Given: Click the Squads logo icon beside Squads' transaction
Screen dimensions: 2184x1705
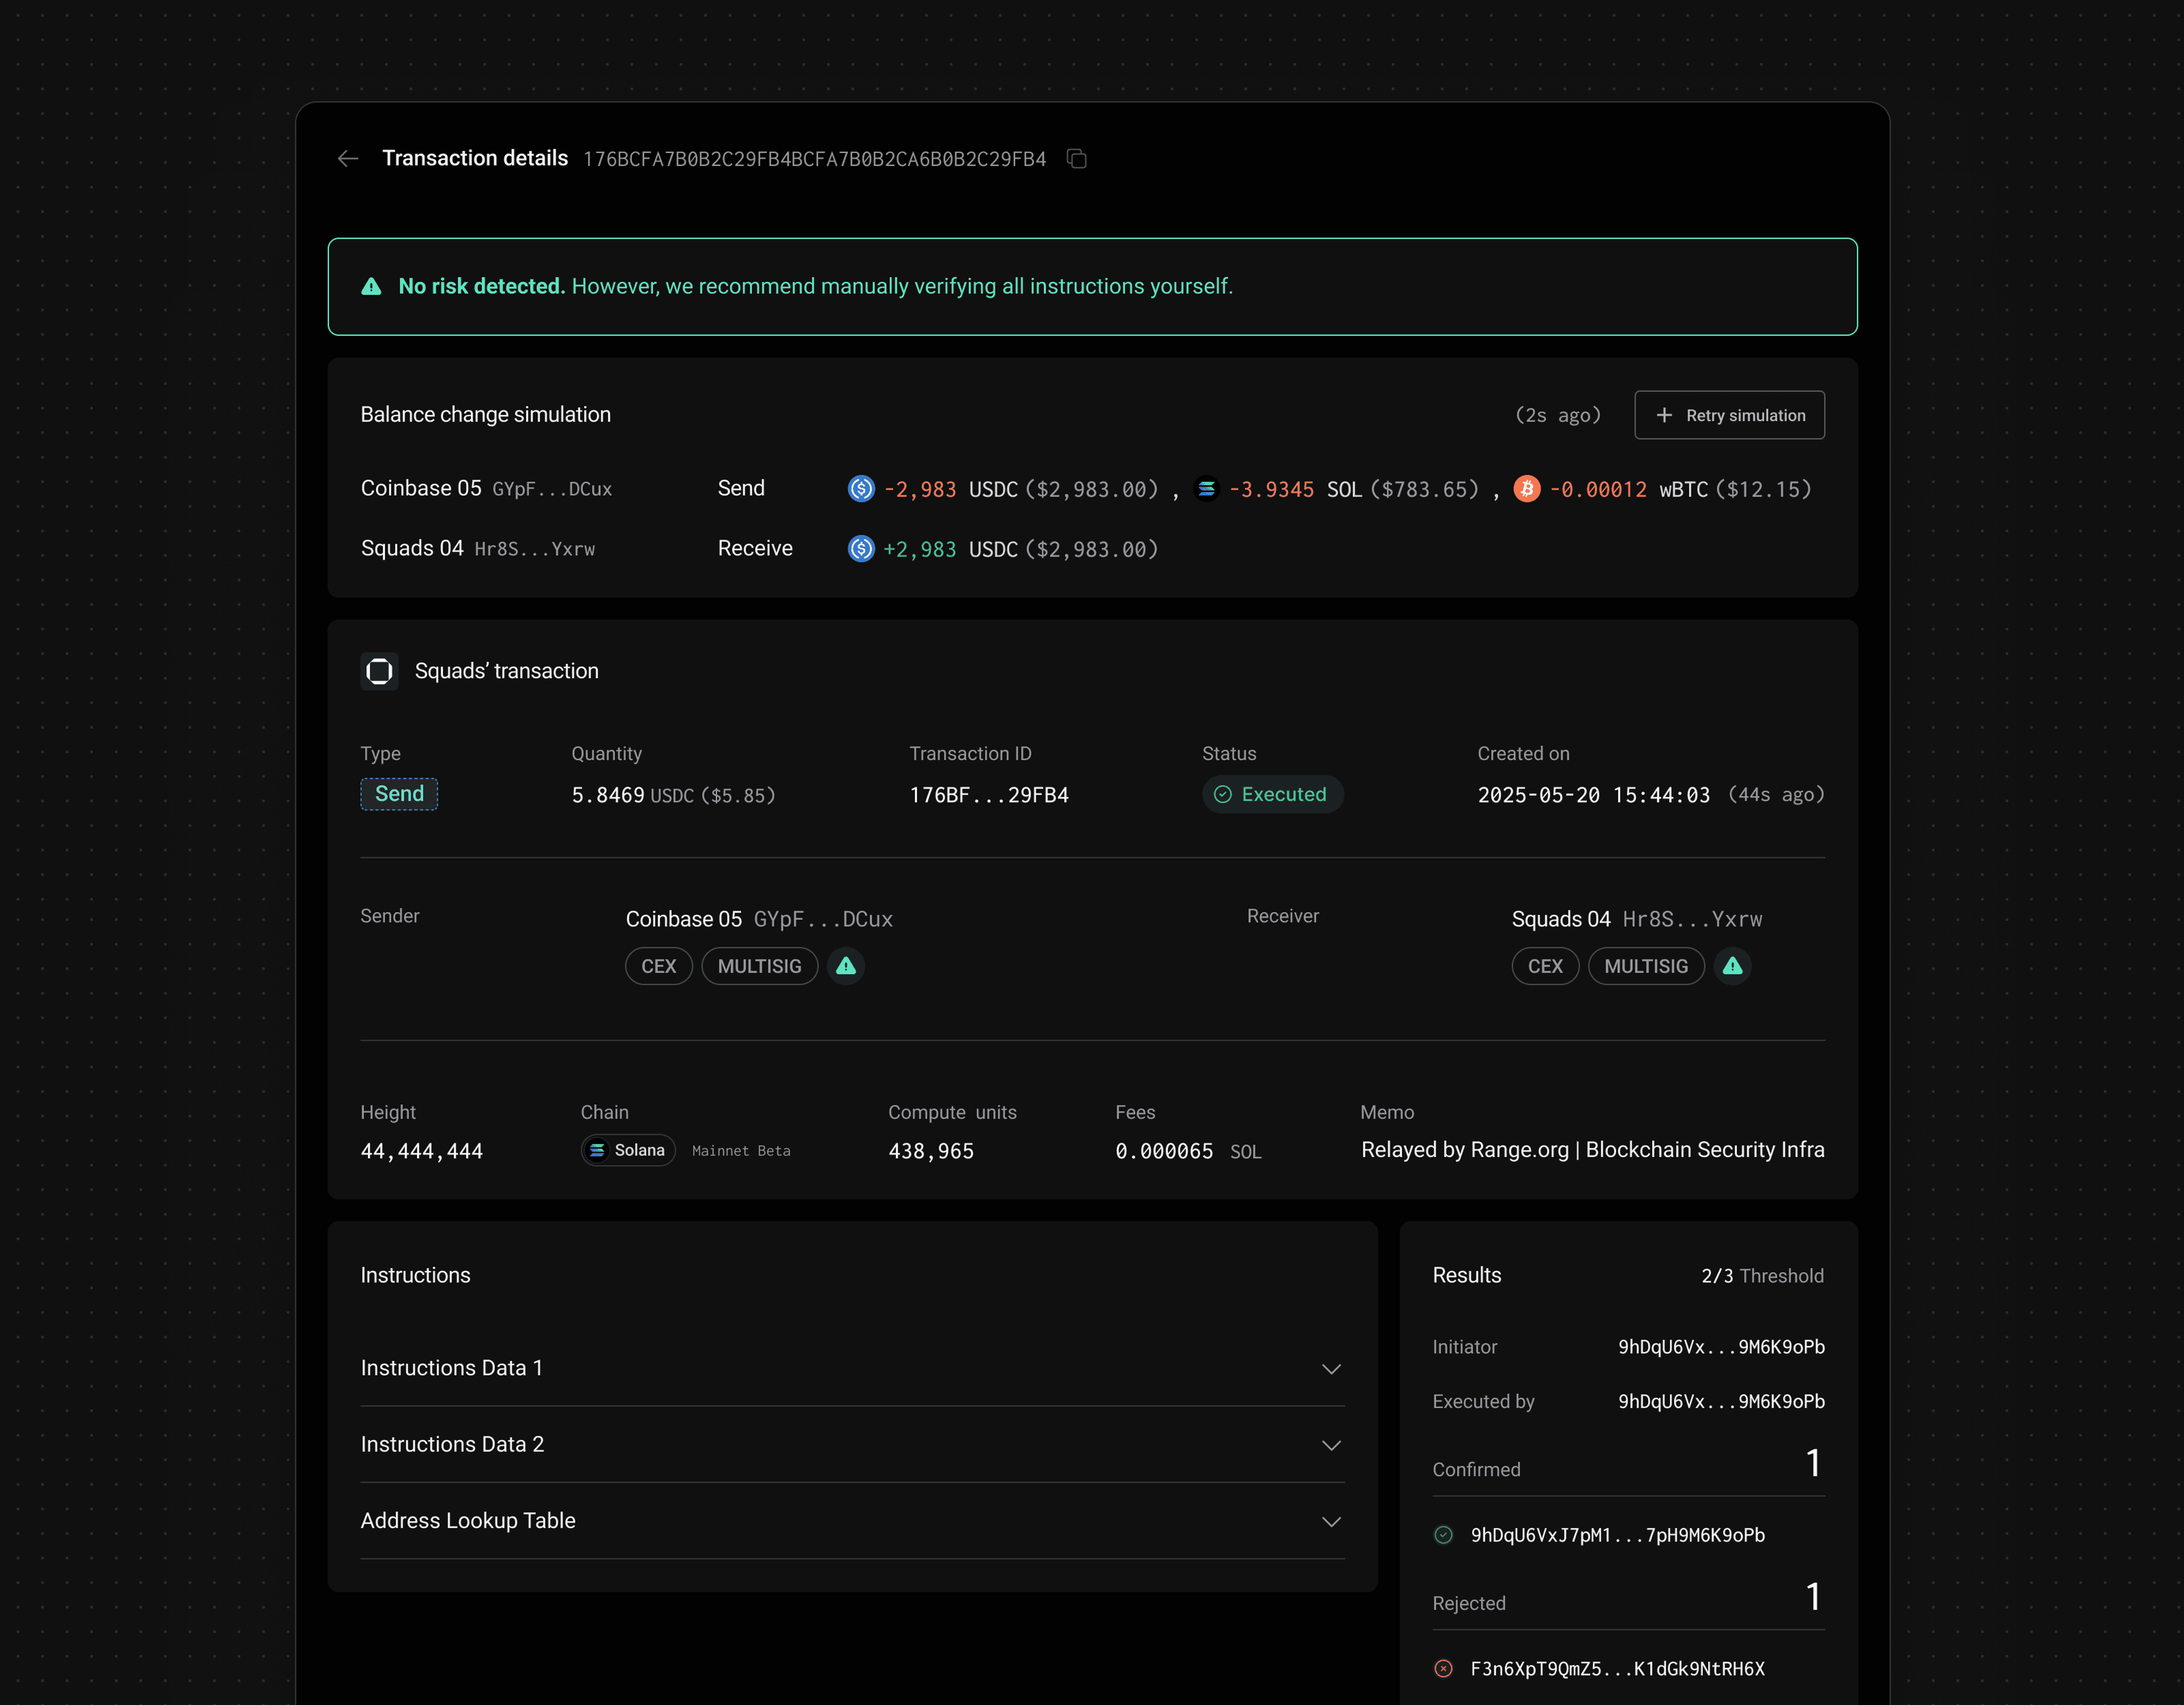Looking at the screenshot, I should (x=379, y=671).
